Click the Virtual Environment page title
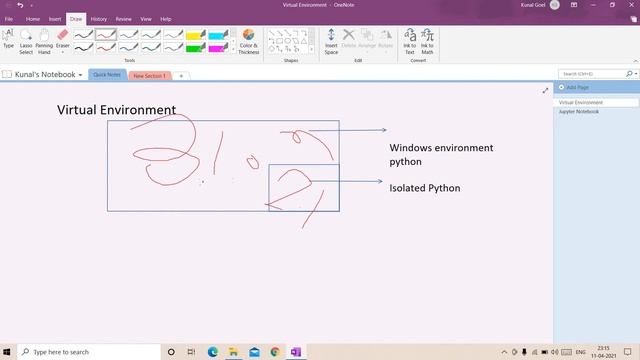 (x=116, y=110)
